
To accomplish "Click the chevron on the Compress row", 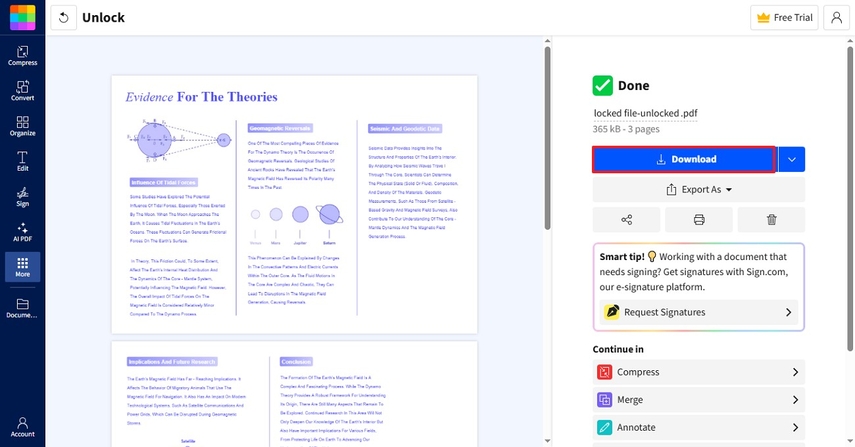I will 796,372.
